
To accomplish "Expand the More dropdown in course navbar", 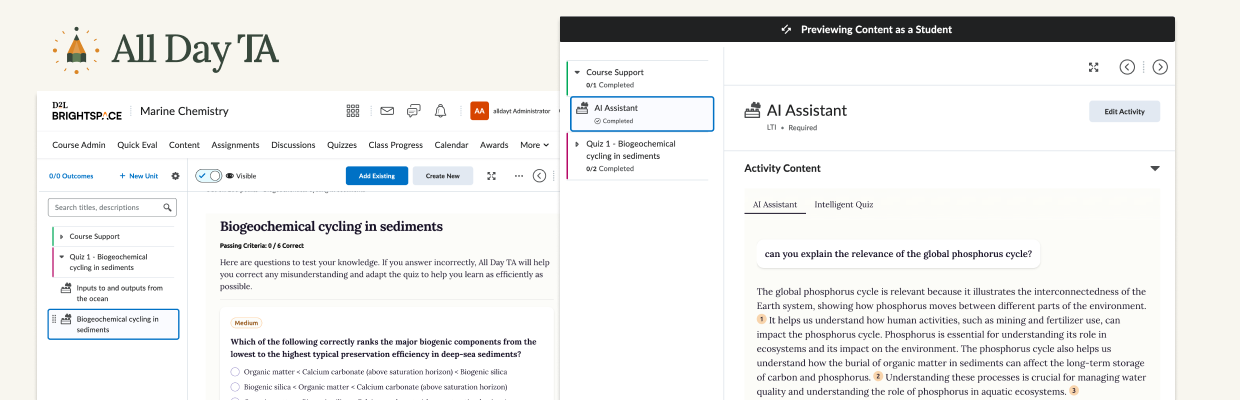I will [x=534, y=145].
